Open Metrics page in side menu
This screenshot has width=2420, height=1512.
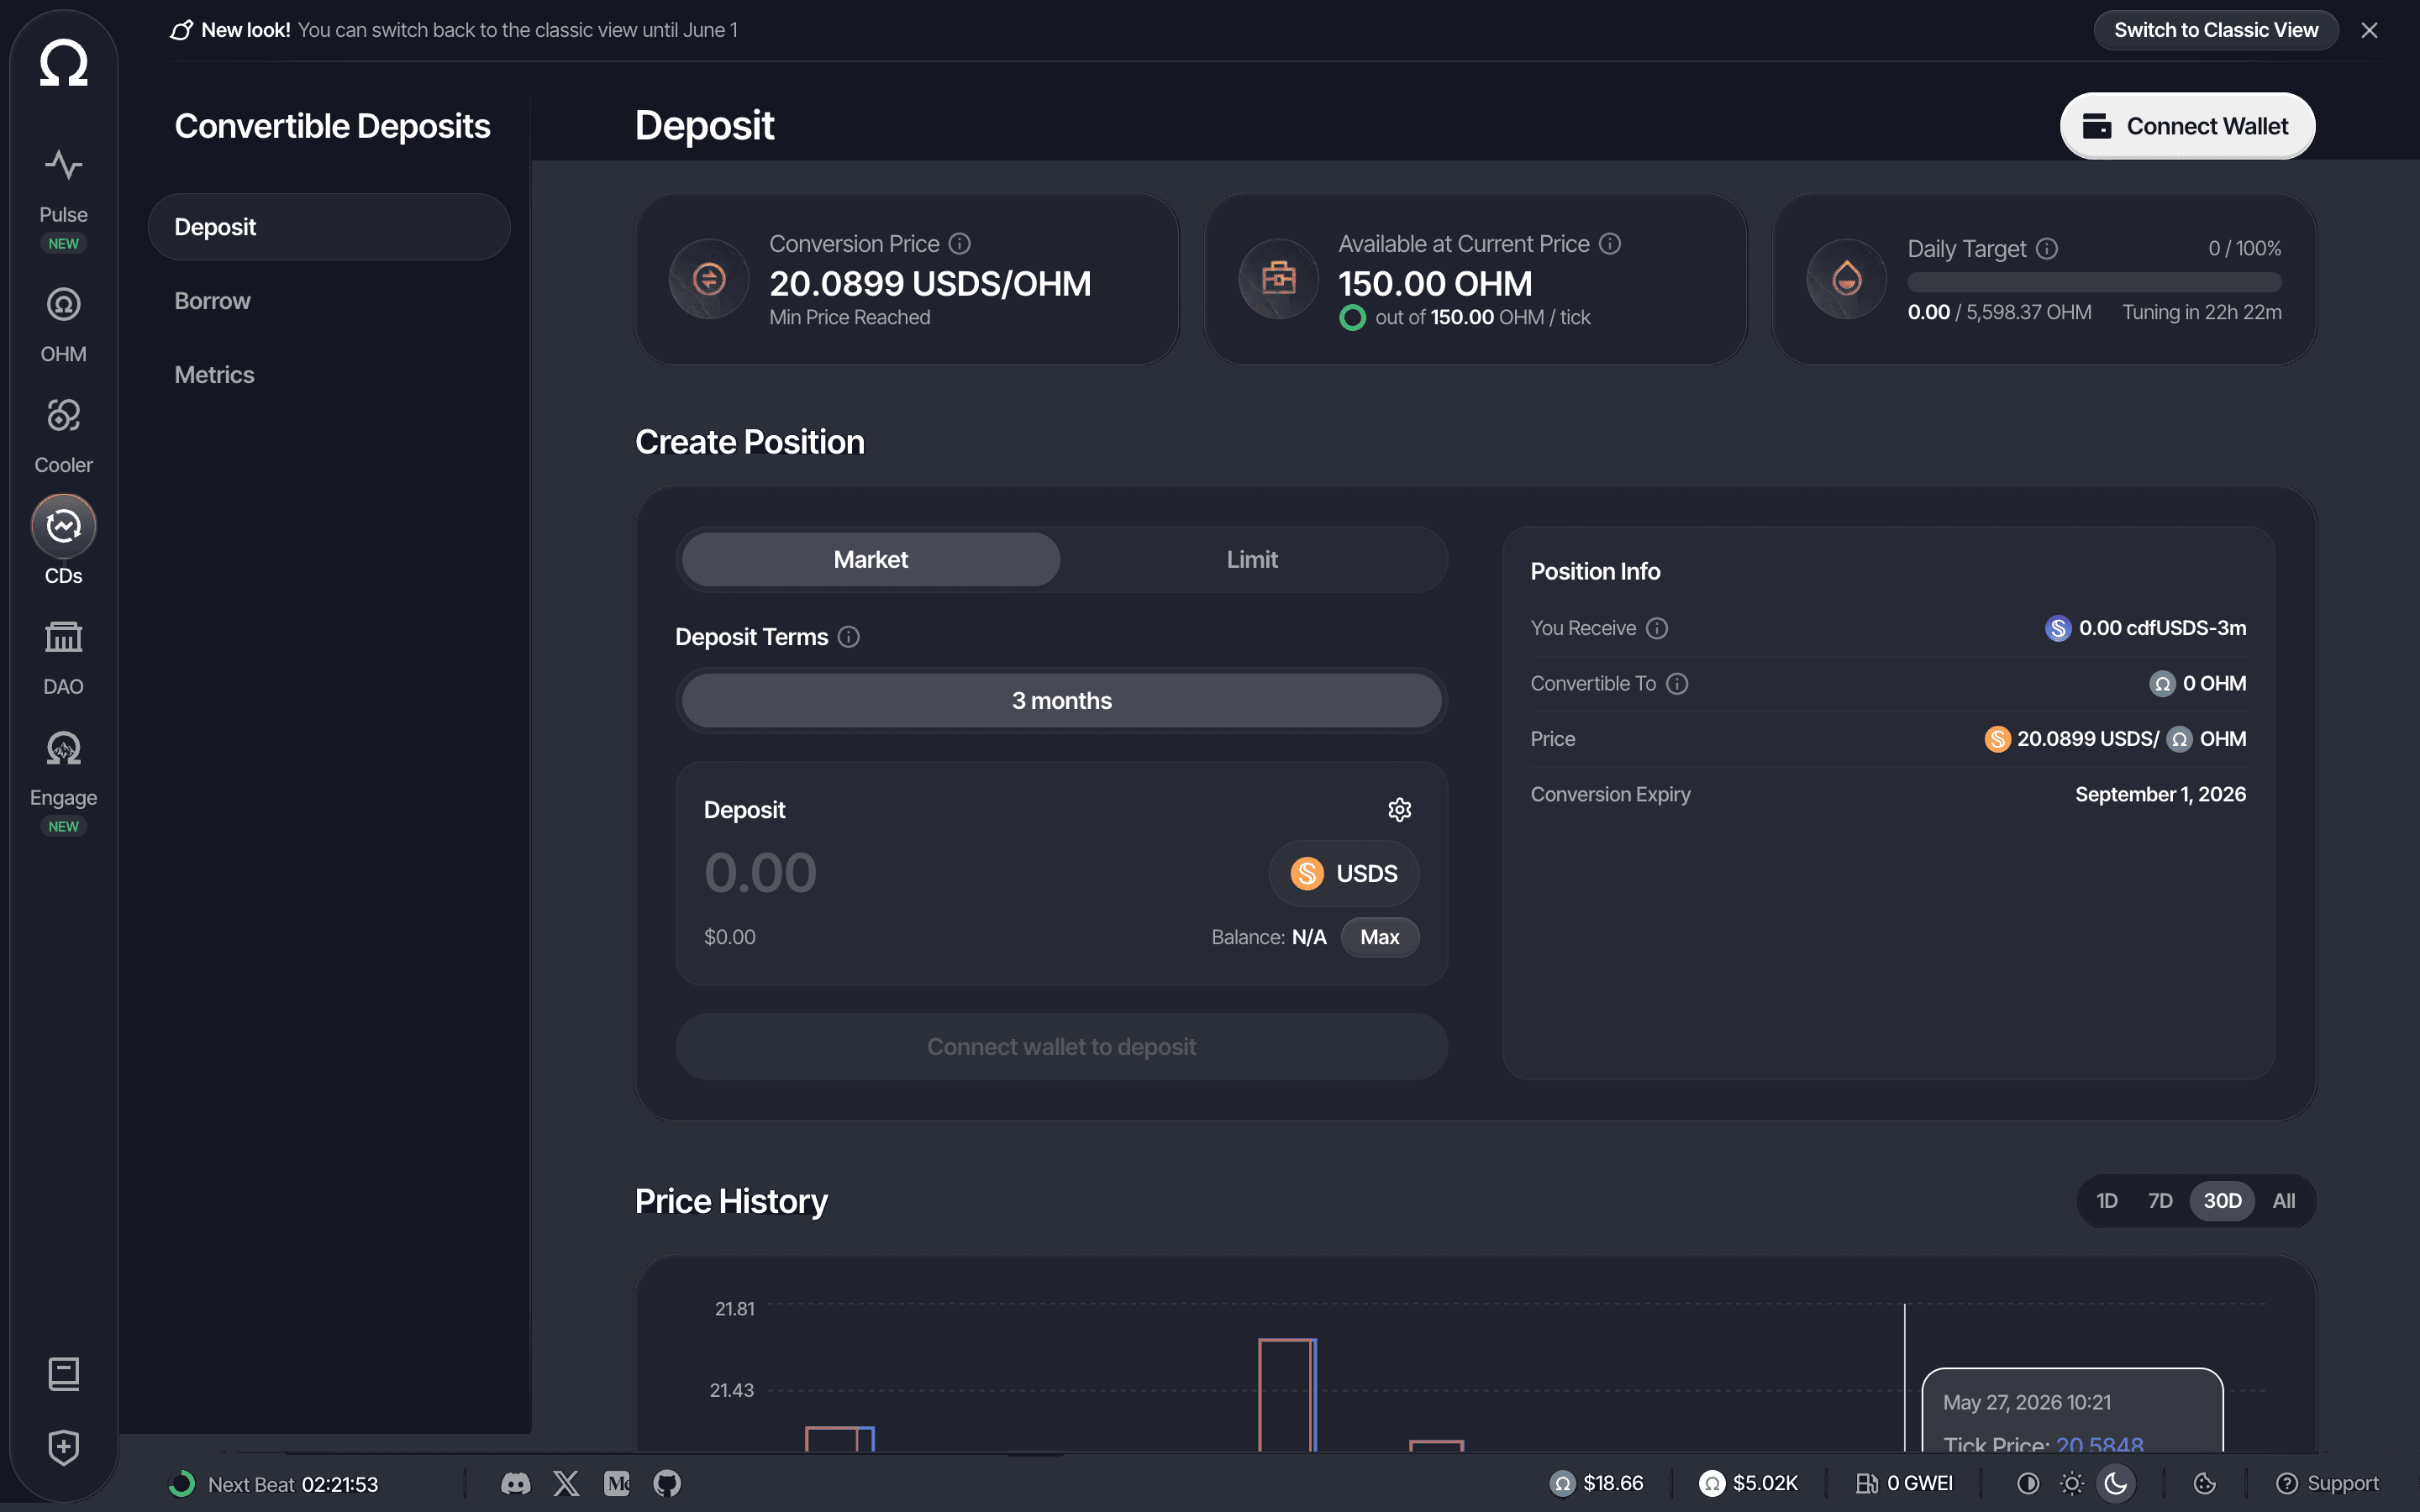coord(329,375)
